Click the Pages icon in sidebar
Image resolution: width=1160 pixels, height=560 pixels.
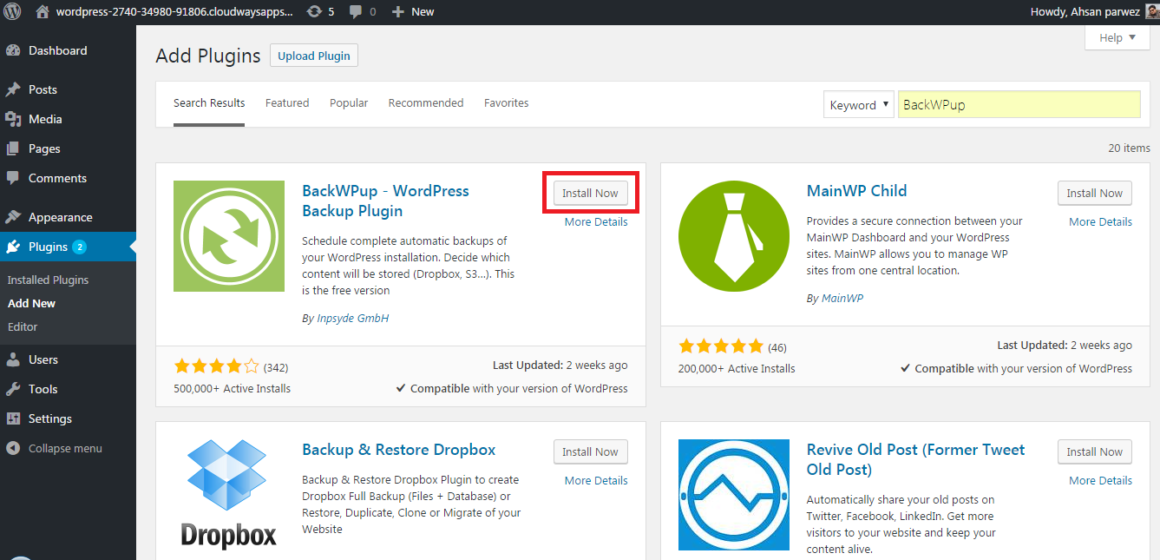pos(13,149)
